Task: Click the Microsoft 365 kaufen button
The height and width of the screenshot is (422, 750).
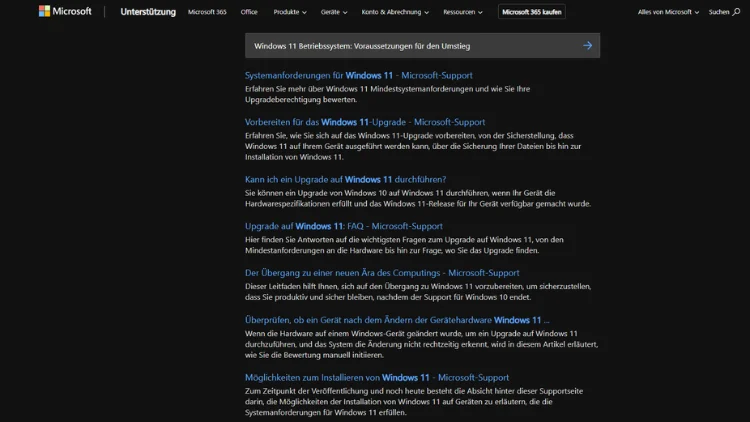Action: click(531, 11)
